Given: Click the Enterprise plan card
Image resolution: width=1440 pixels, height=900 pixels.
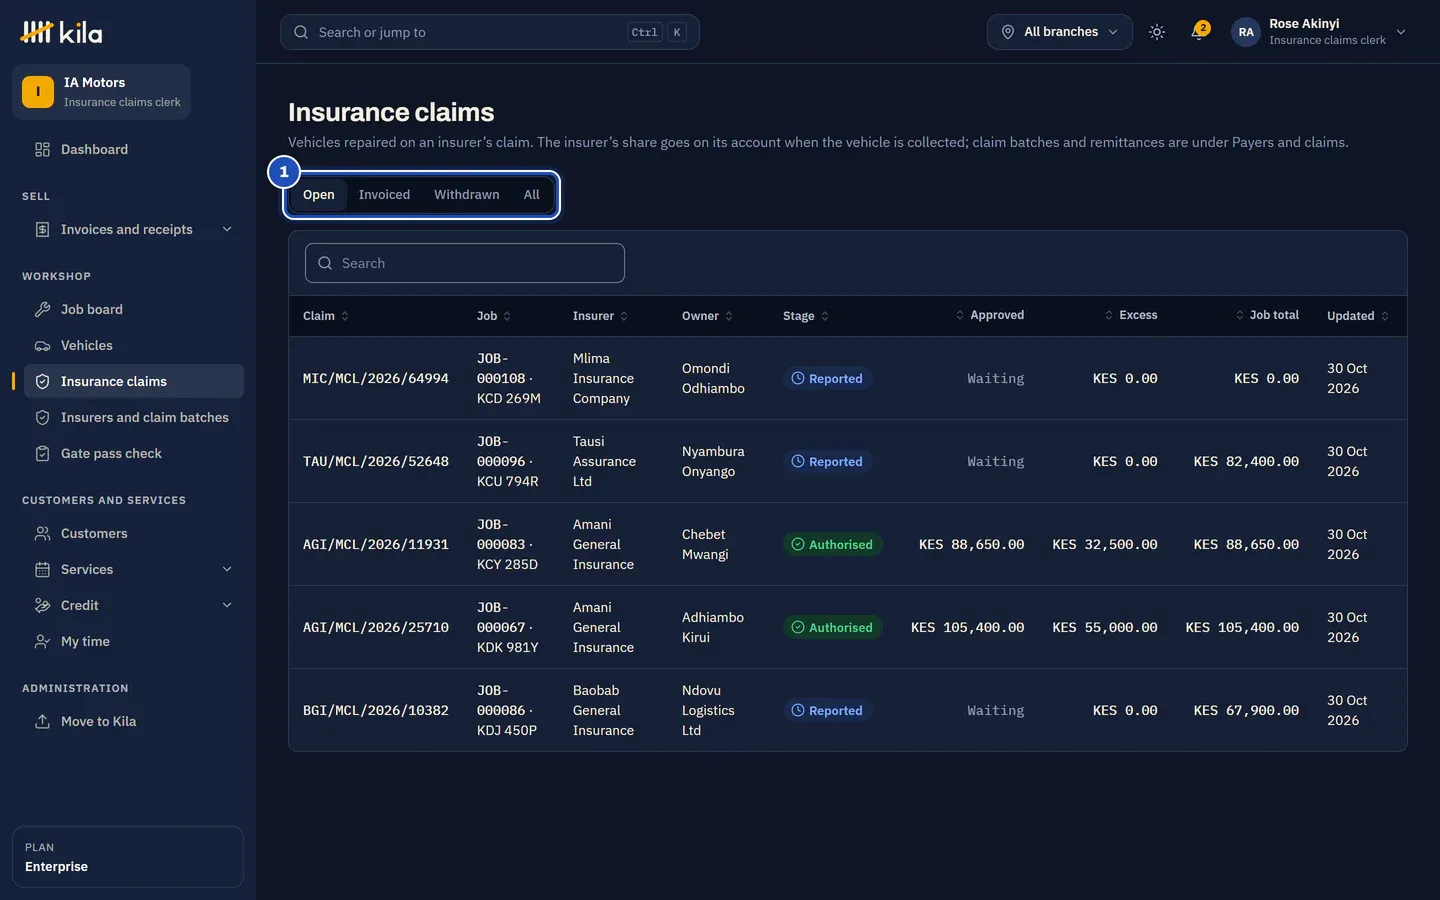Looking at the screenshot, I should click(128, 857).
